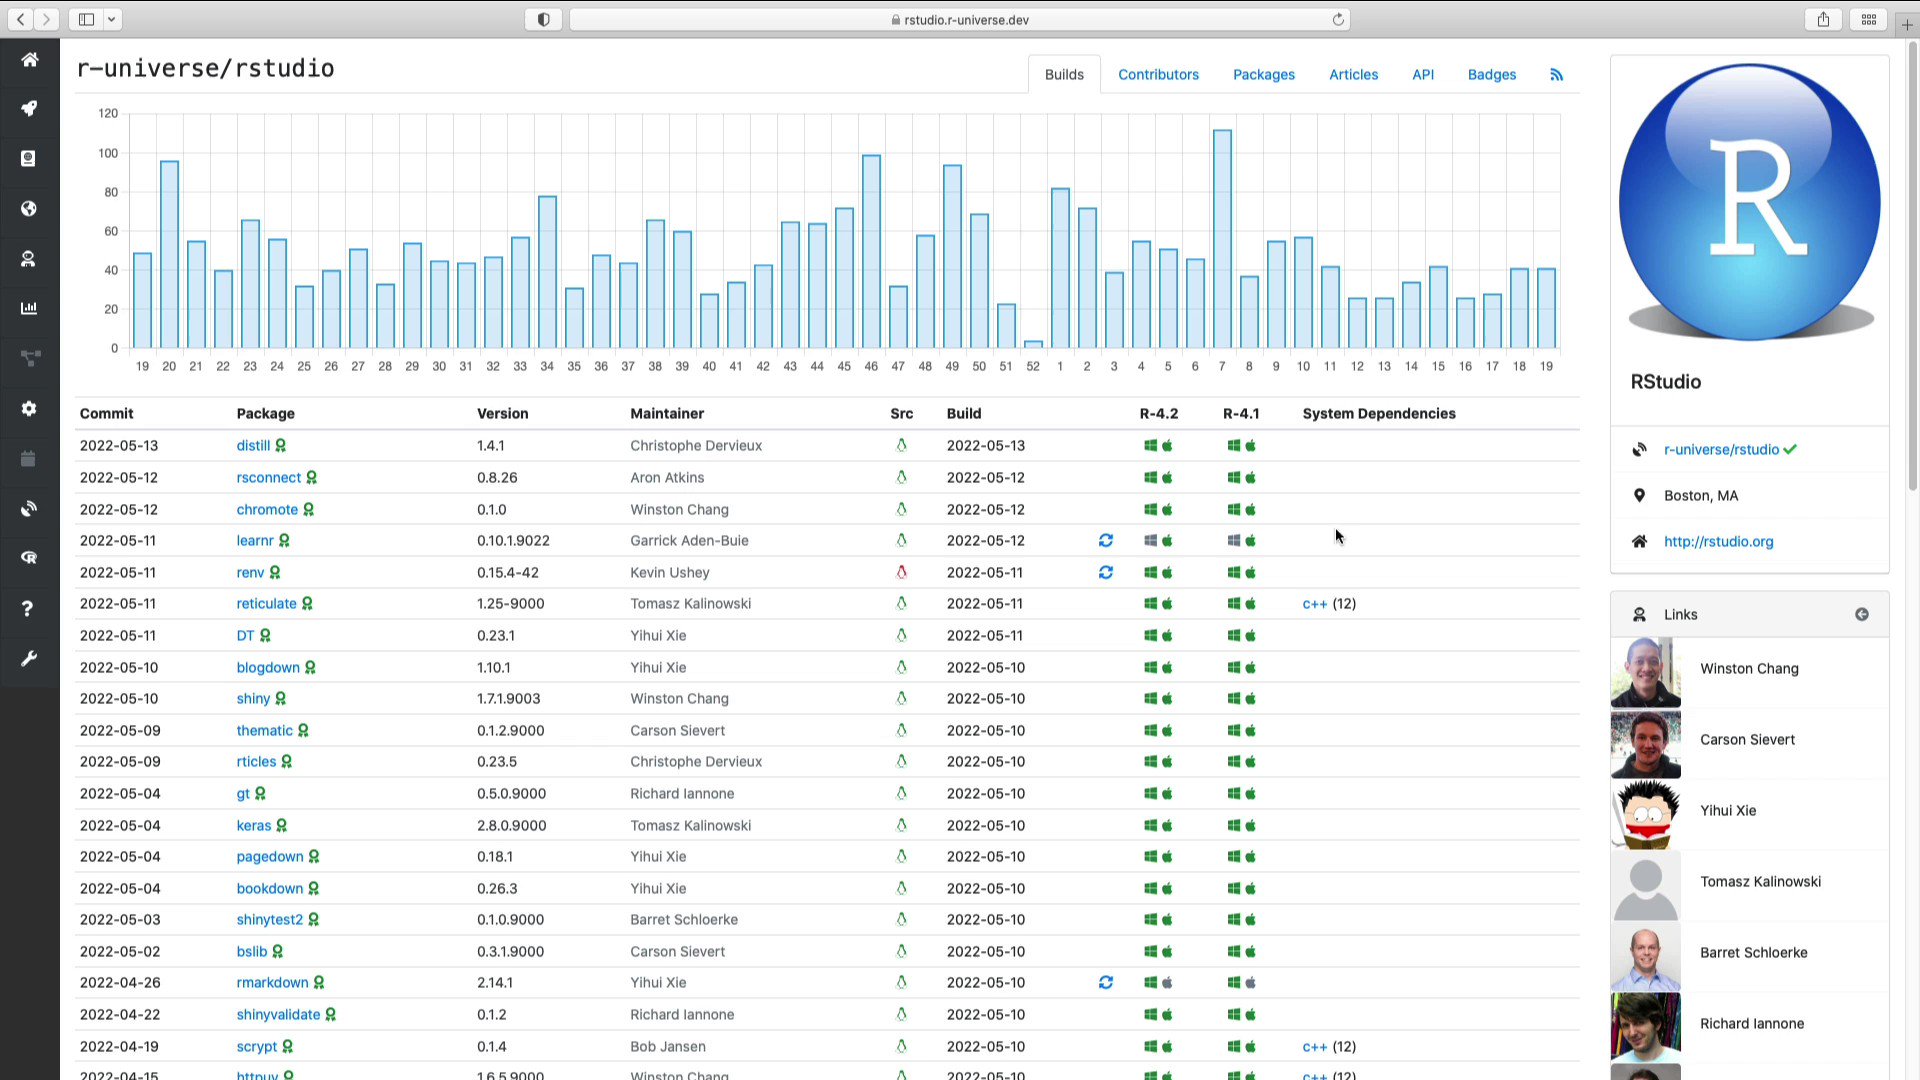Open the question mark help icon
Viewport: 1920px width, 1080px height.
(29, 608)
